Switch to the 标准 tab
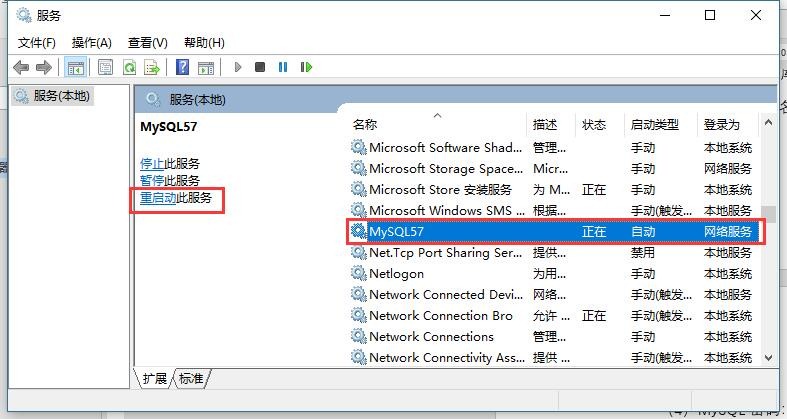This screenshot has width=787, height=419. 191,379
